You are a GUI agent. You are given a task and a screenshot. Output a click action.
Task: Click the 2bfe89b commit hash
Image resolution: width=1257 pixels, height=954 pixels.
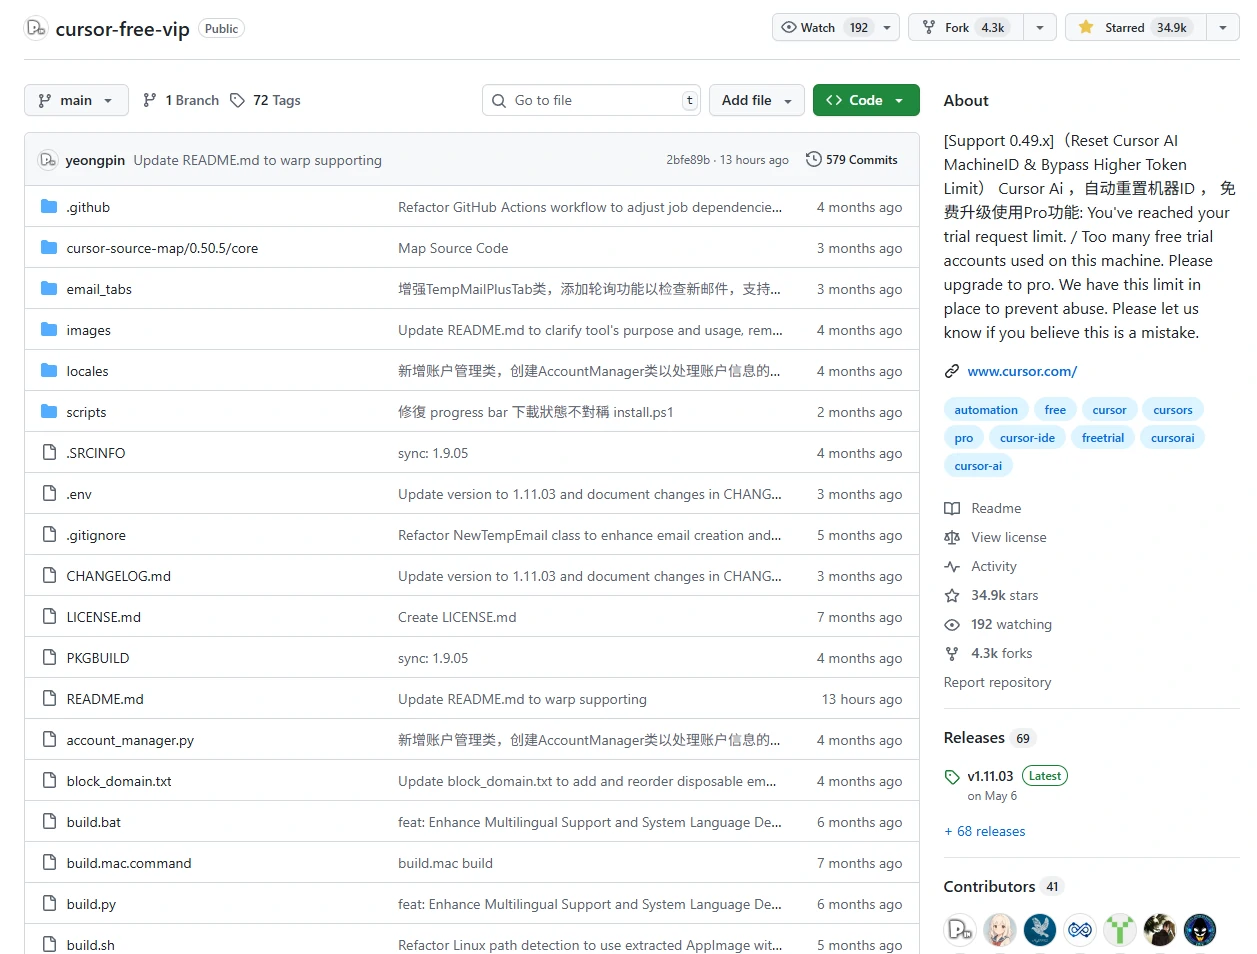click(688, 160)
